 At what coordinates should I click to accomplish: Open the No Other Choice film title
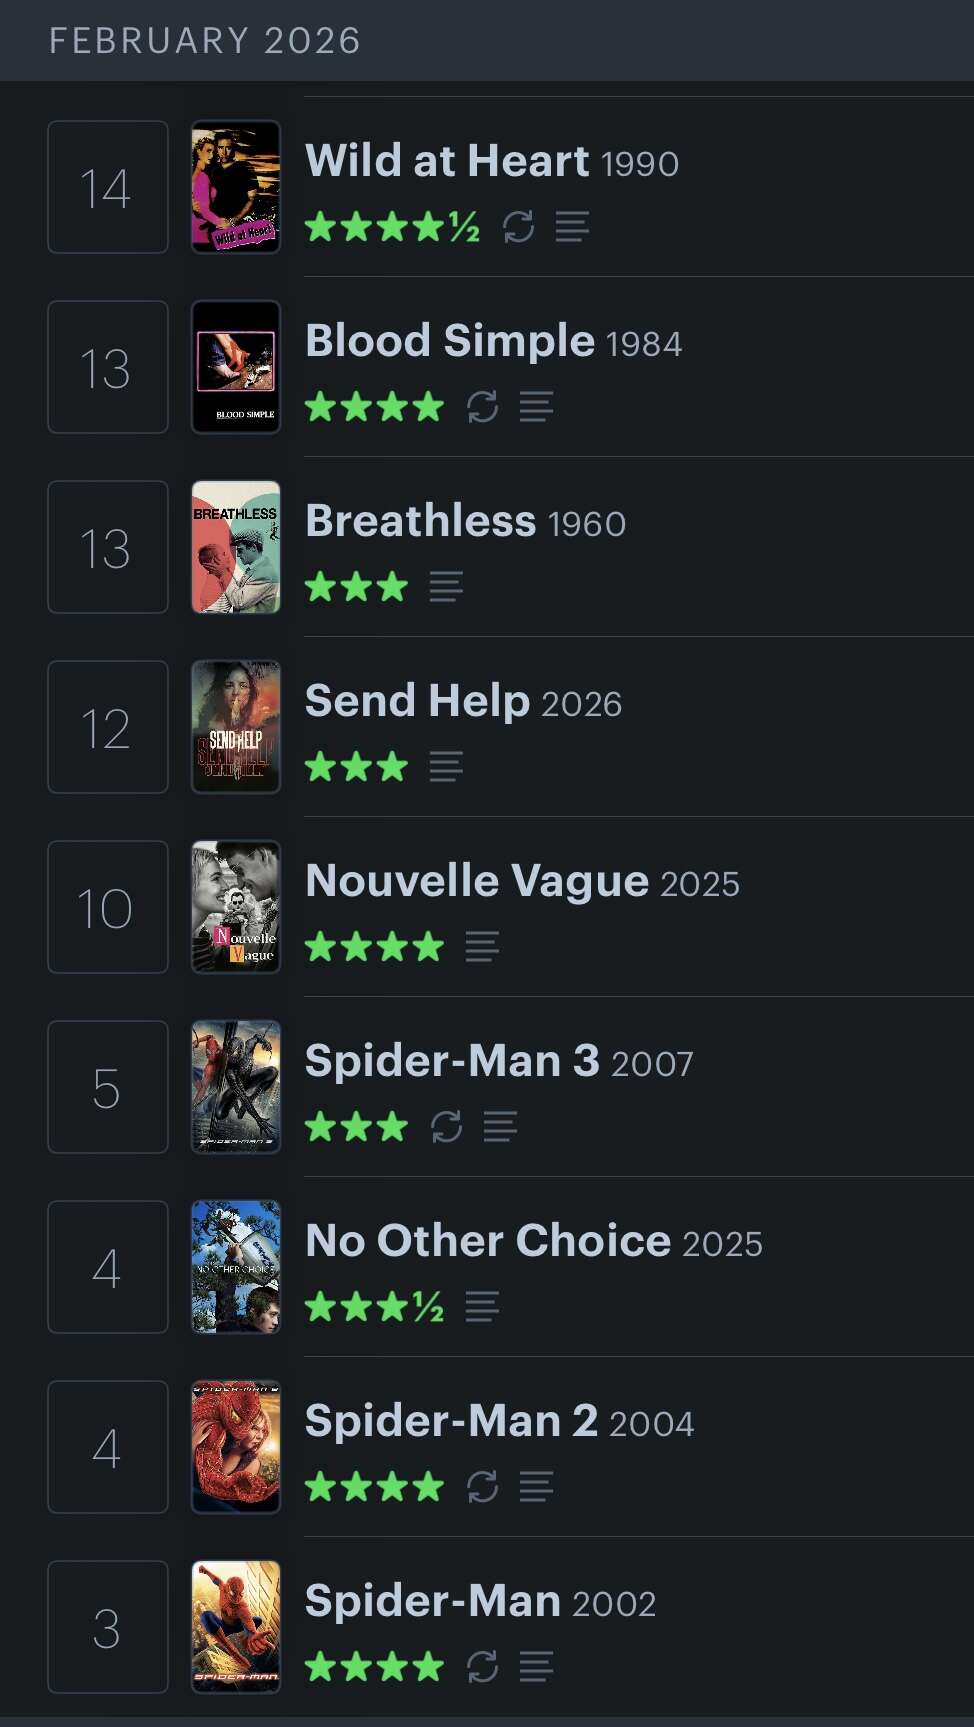[x=487, y=1241]
